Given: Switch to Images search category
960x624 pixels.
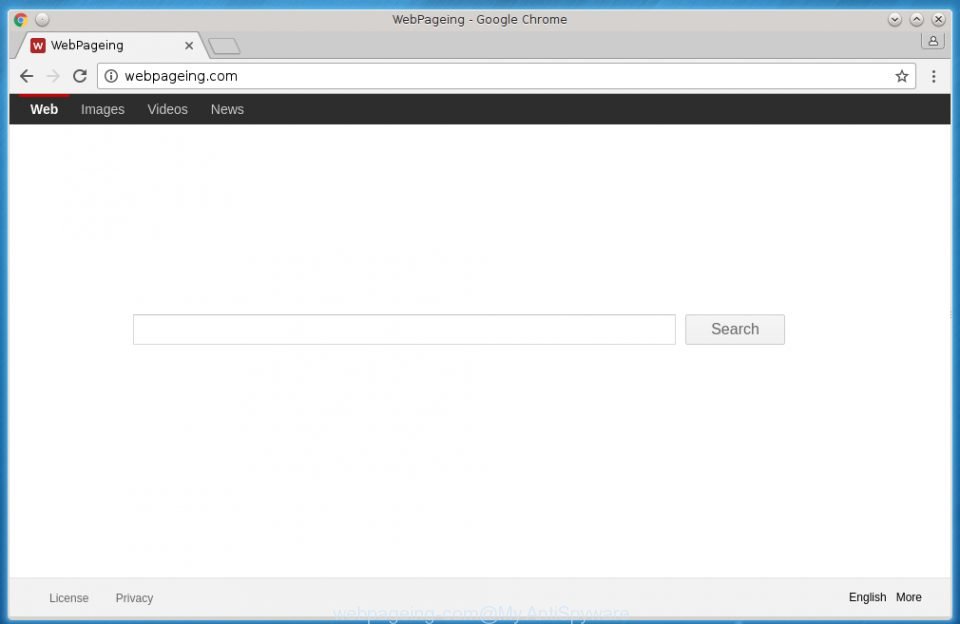Looking at the screenshot, I should pos(103,110).
